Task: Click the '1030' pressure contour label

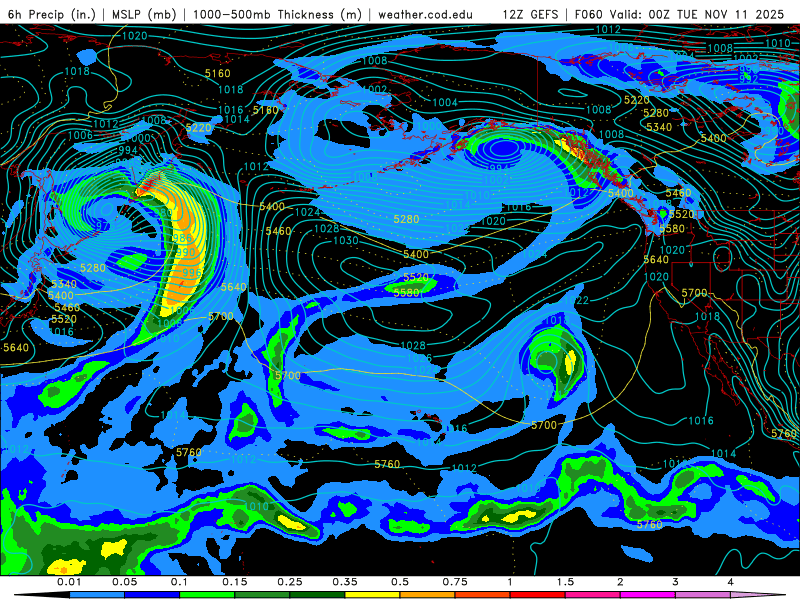Action: [345, 240]
